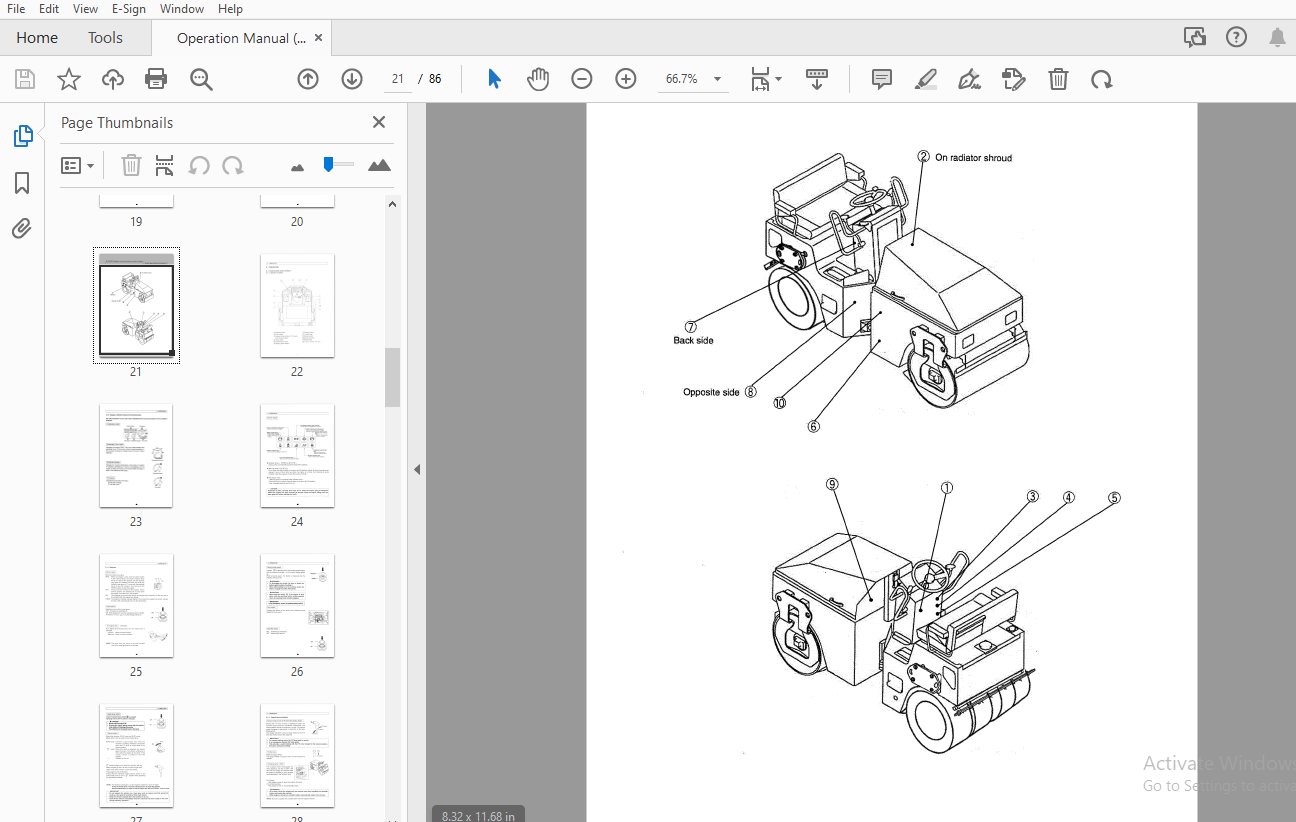Viewport: 1296px width, 822px height.
Task: Open the Help question mark icon
Action: [1237, 38]
